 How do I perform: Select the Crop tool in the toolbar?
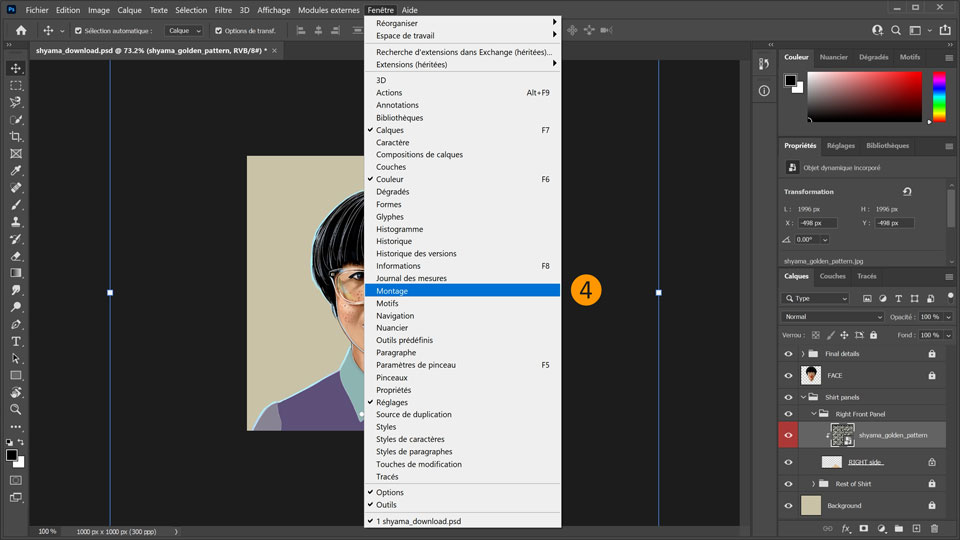16,136
